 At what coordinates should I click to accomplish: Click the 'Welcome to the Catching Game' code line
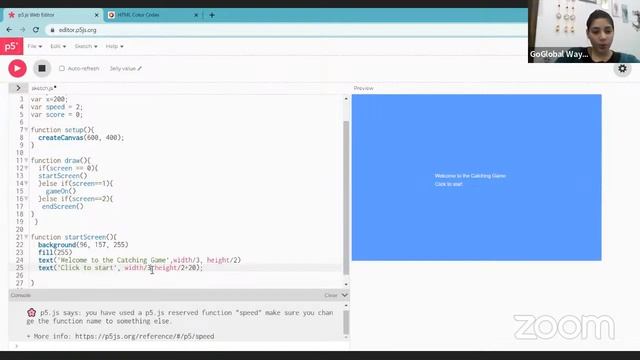(140, 260)
